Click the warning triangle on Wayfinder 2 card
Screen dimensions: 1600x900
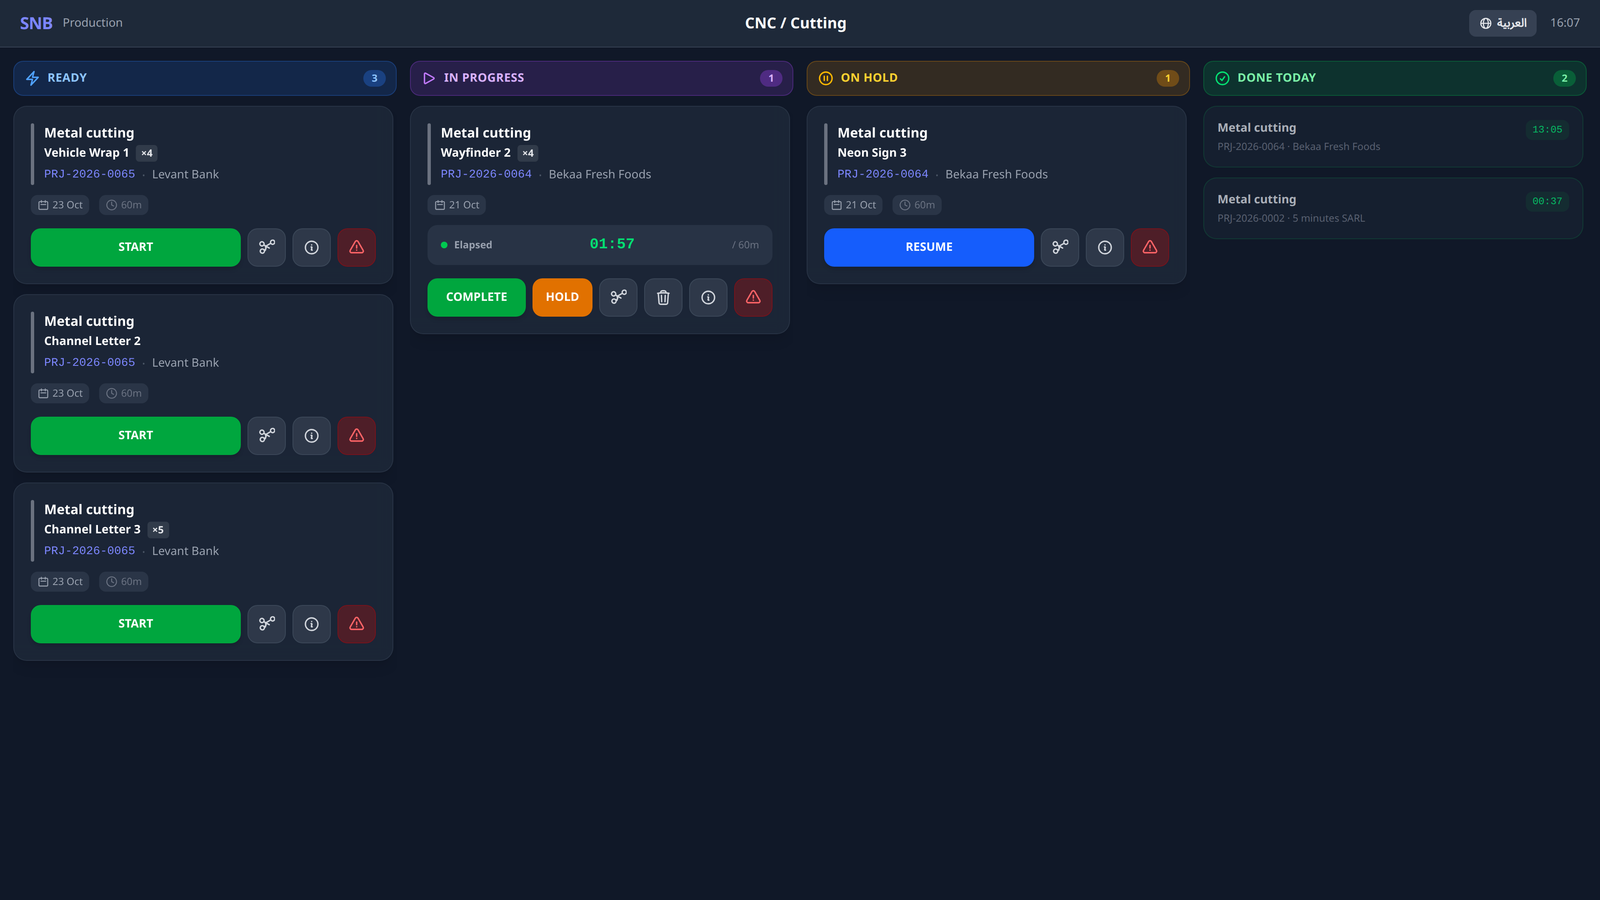coord(753,297)
